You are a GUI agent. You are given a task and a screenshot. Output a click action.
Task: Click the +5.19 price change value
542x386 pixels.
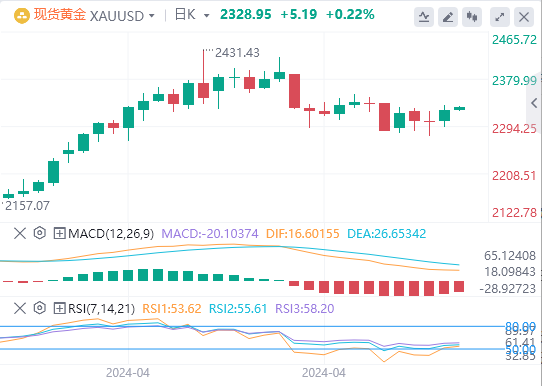point(299,15)
